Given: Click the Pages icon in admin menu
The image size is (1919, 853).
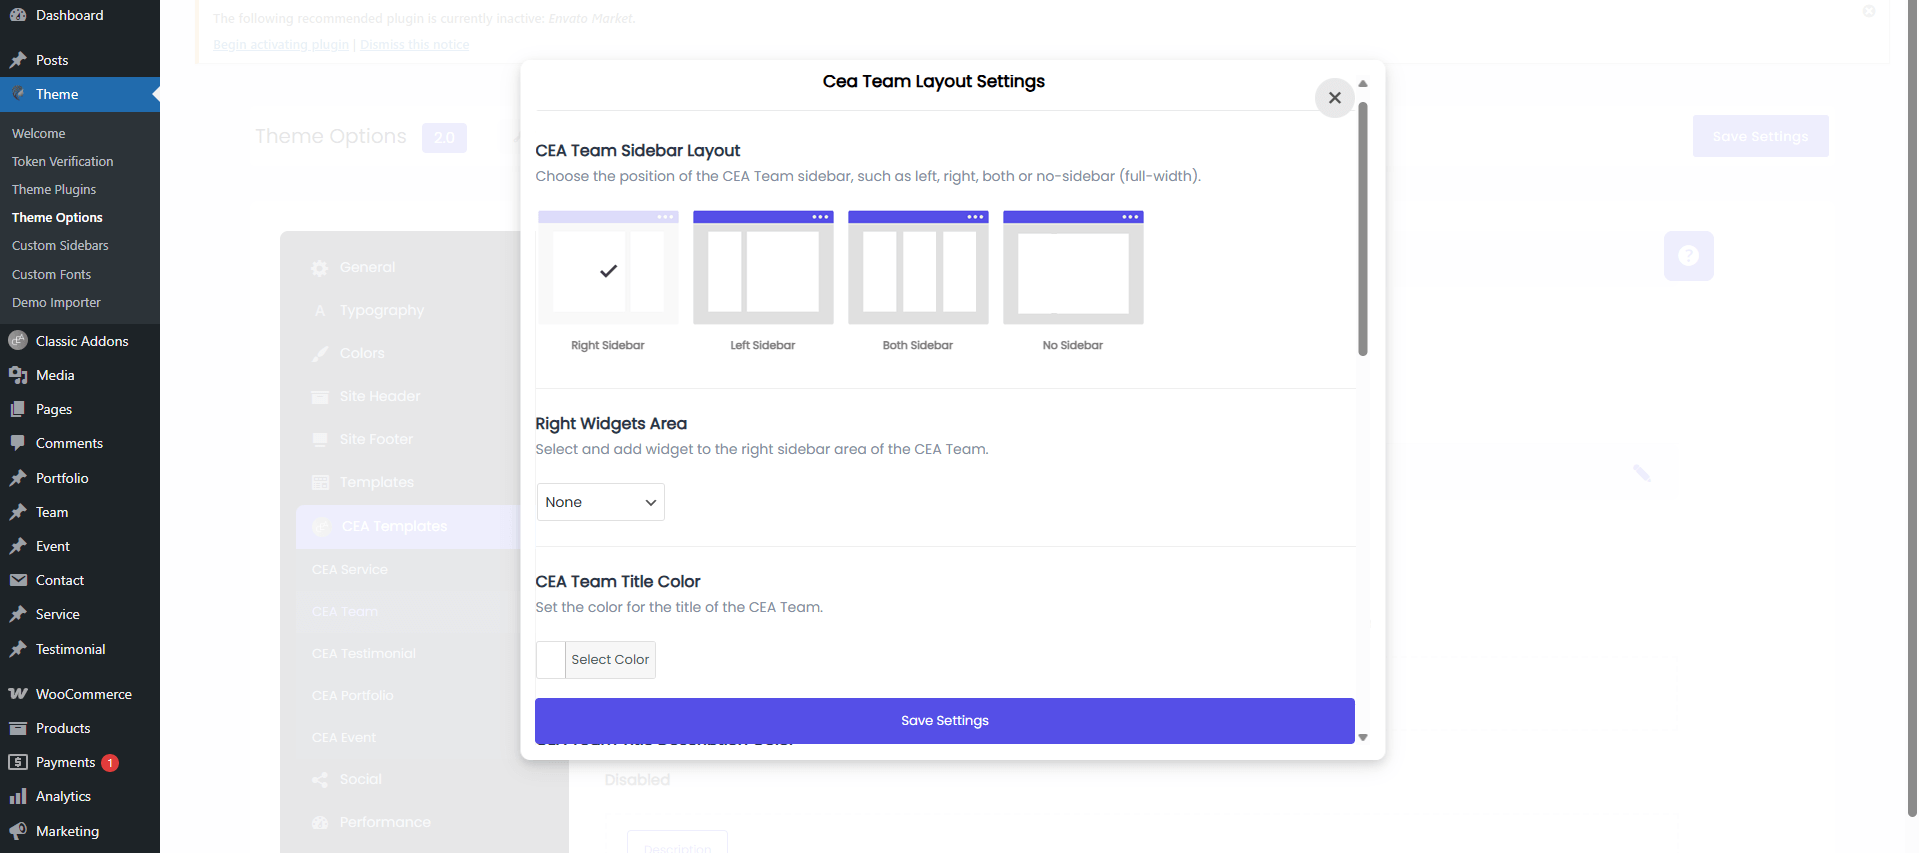Looking at the screenshot, I should (x=18, y=409).
